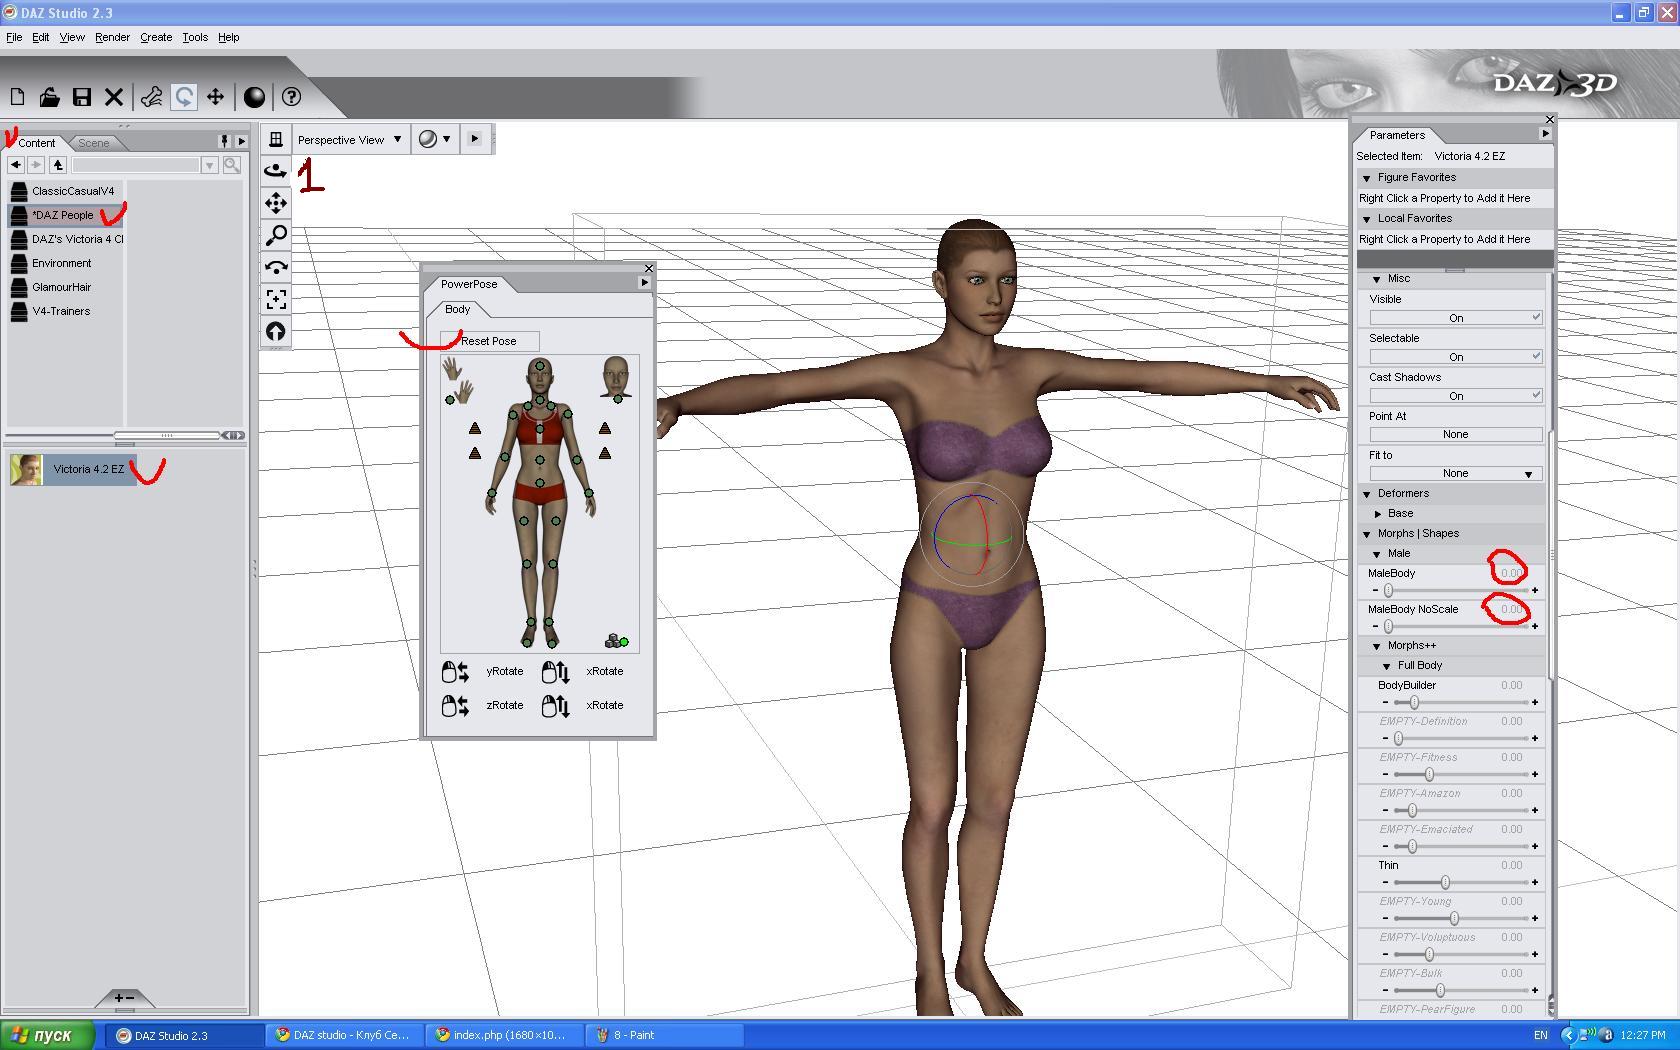The width and height of the screenshot is (1680, 1050).
Task: Toggle the Selectable On property
Action: tap(1455, 357)
